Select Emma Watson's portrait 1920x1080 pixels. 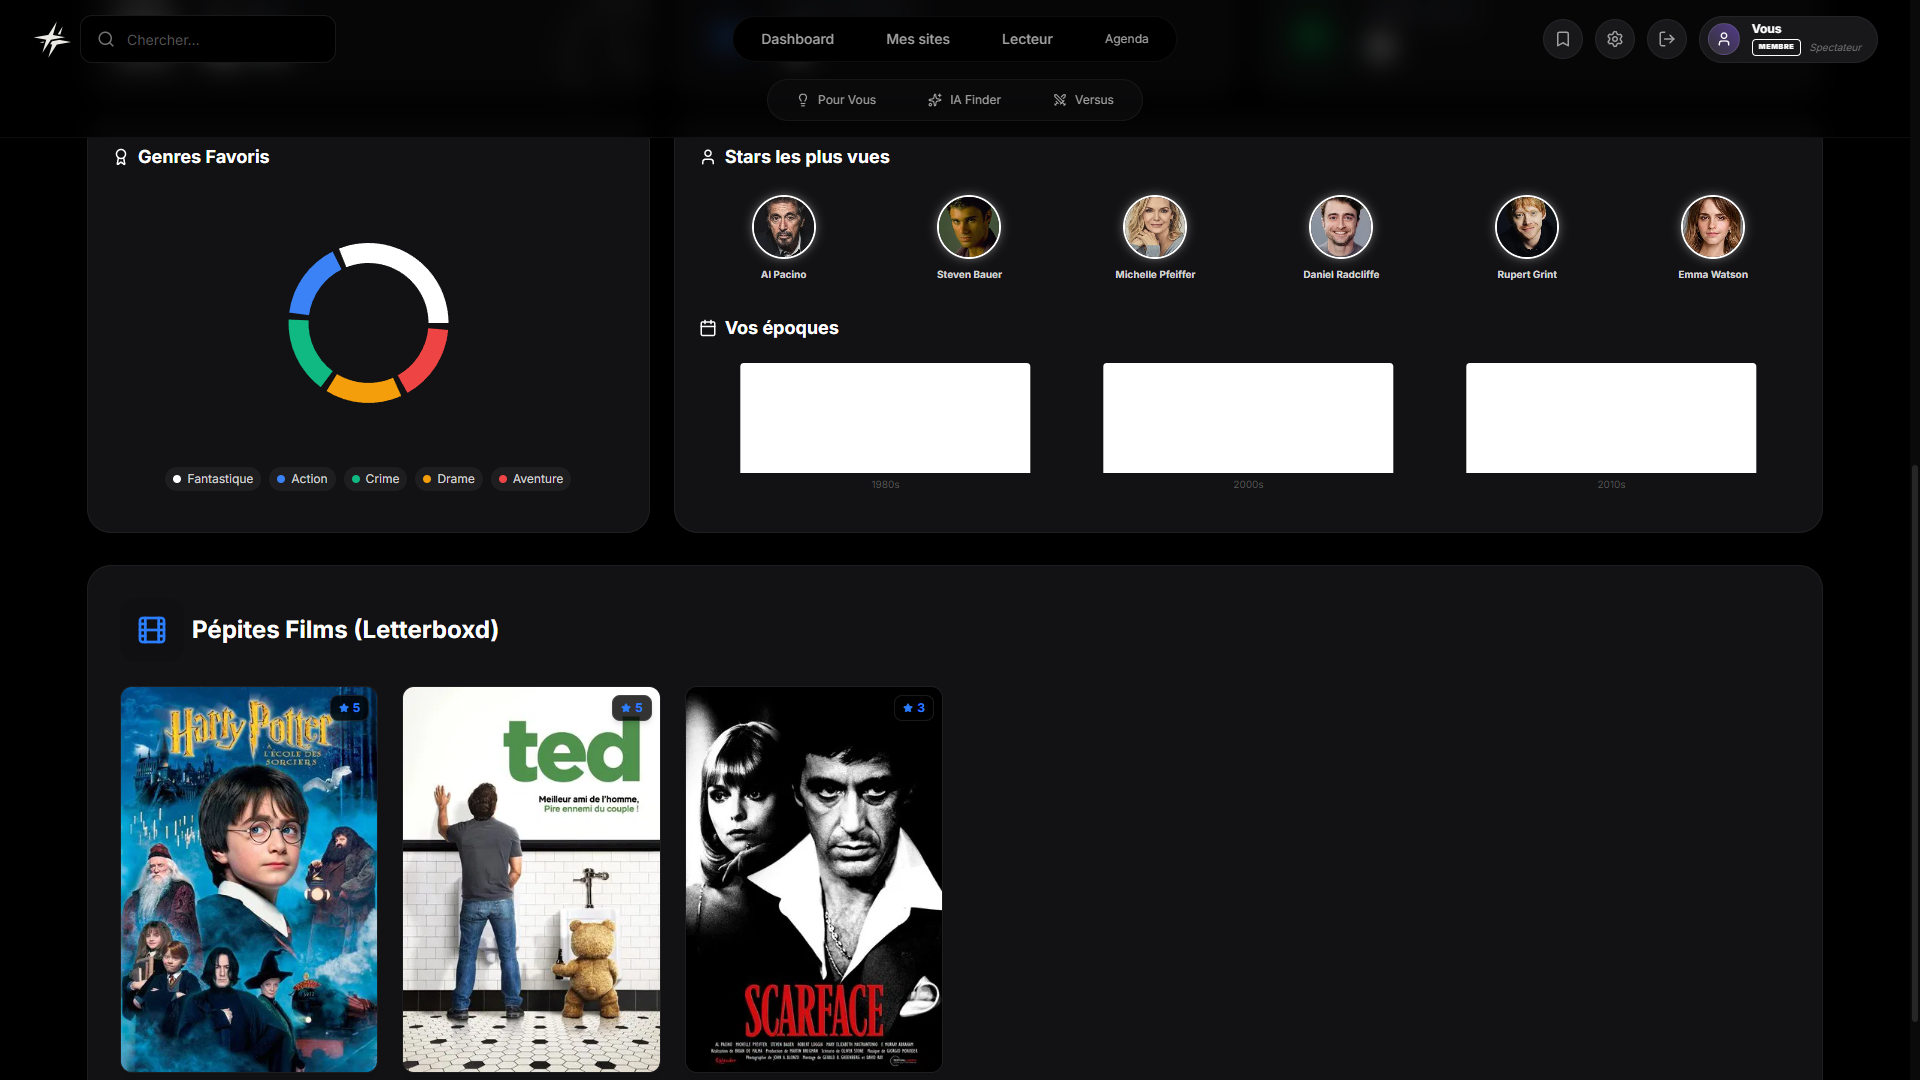tap(1712, 227)
